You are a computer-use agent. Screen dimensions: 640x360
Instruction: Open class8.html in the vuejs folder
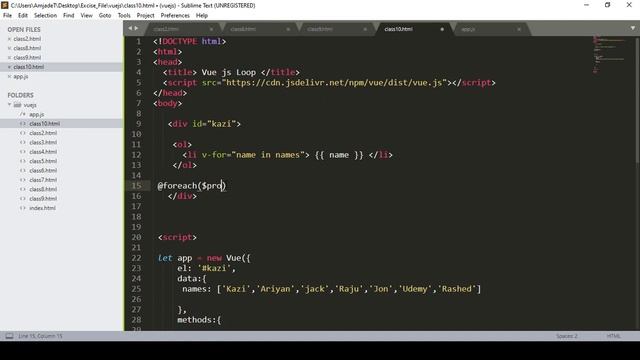43,189
